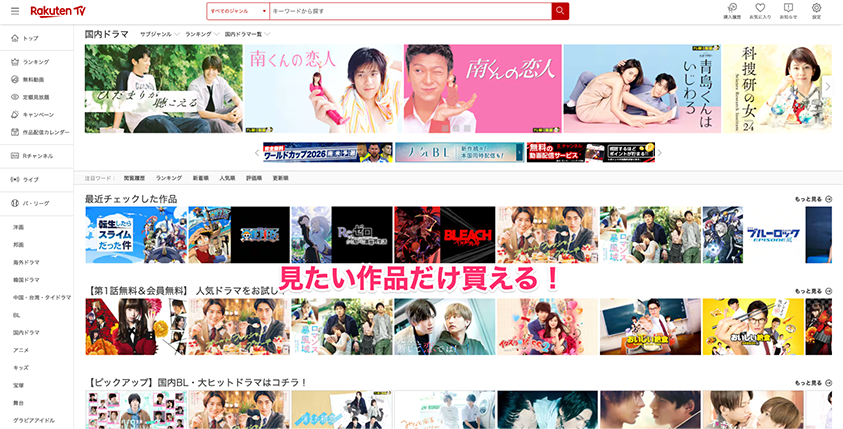The width and height of the screenshot is (843, 429).
Task: Open yellow おいしい給食 thumbnail
Action: (753, 327)
